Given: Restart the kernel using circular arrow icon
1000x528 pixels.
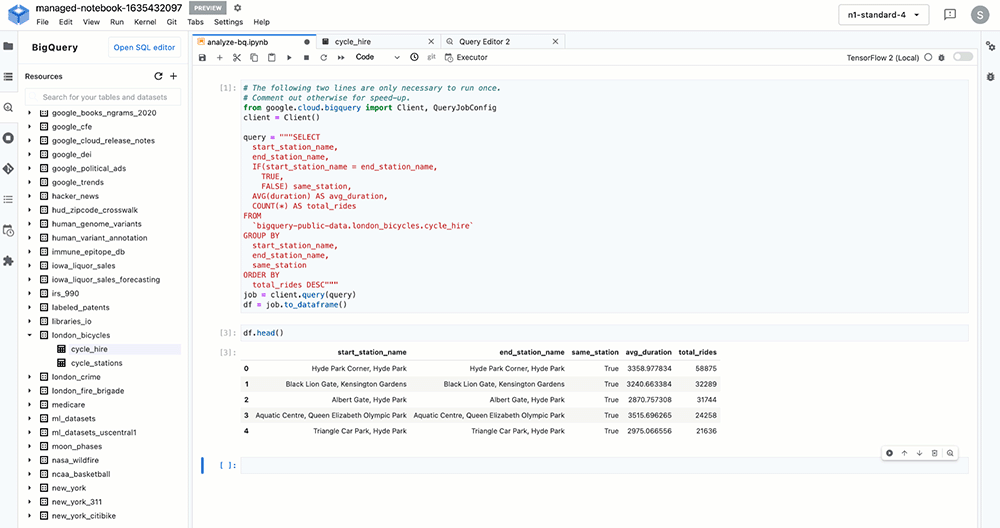Looking at the screenshot, I should coord(323,57).
